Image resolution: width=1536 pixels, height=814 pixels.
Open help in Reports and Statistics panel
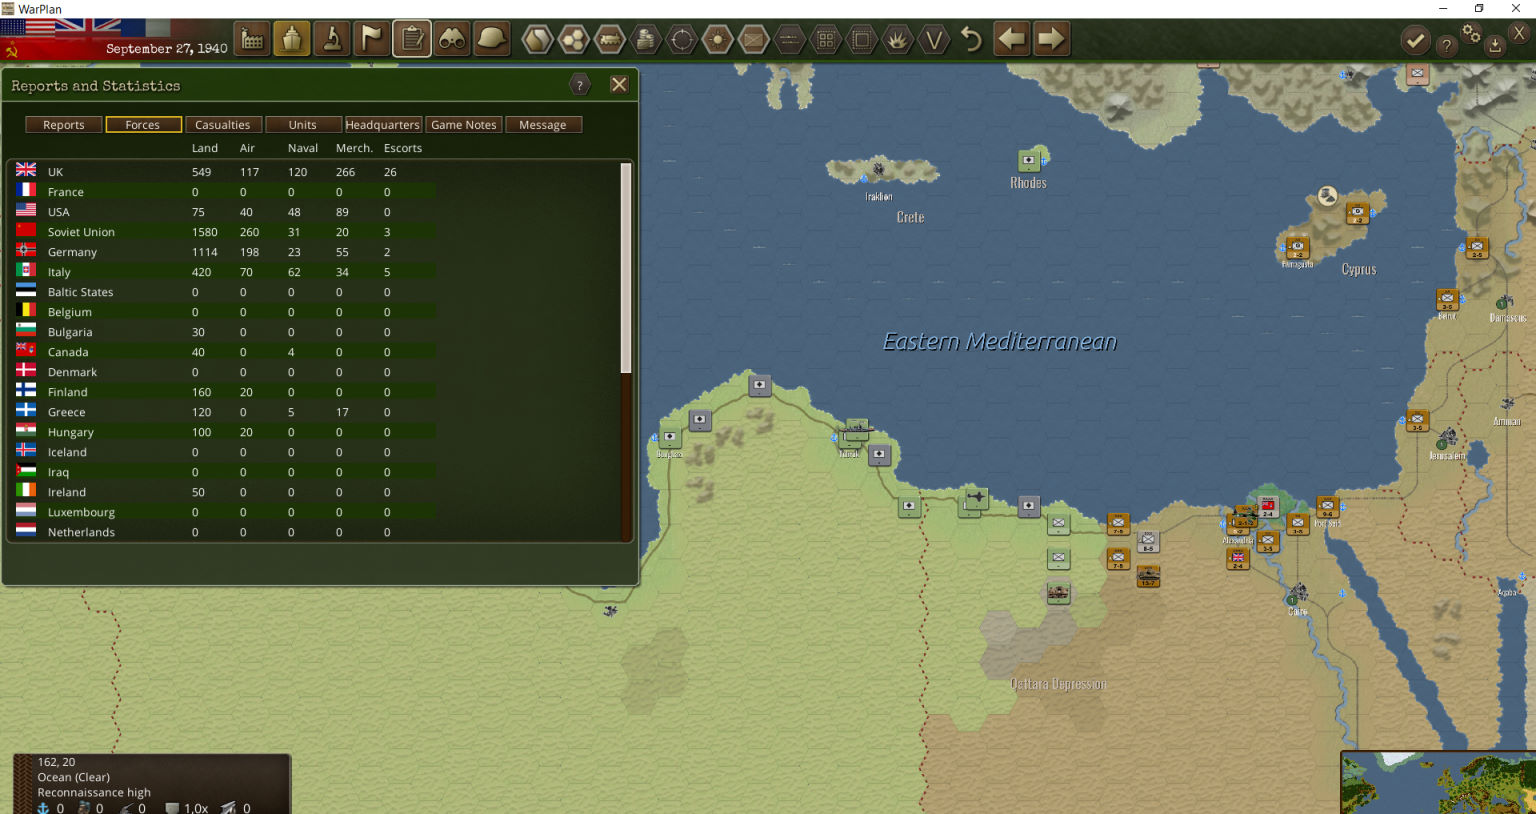pyautogui.click(x=580, y=85)
